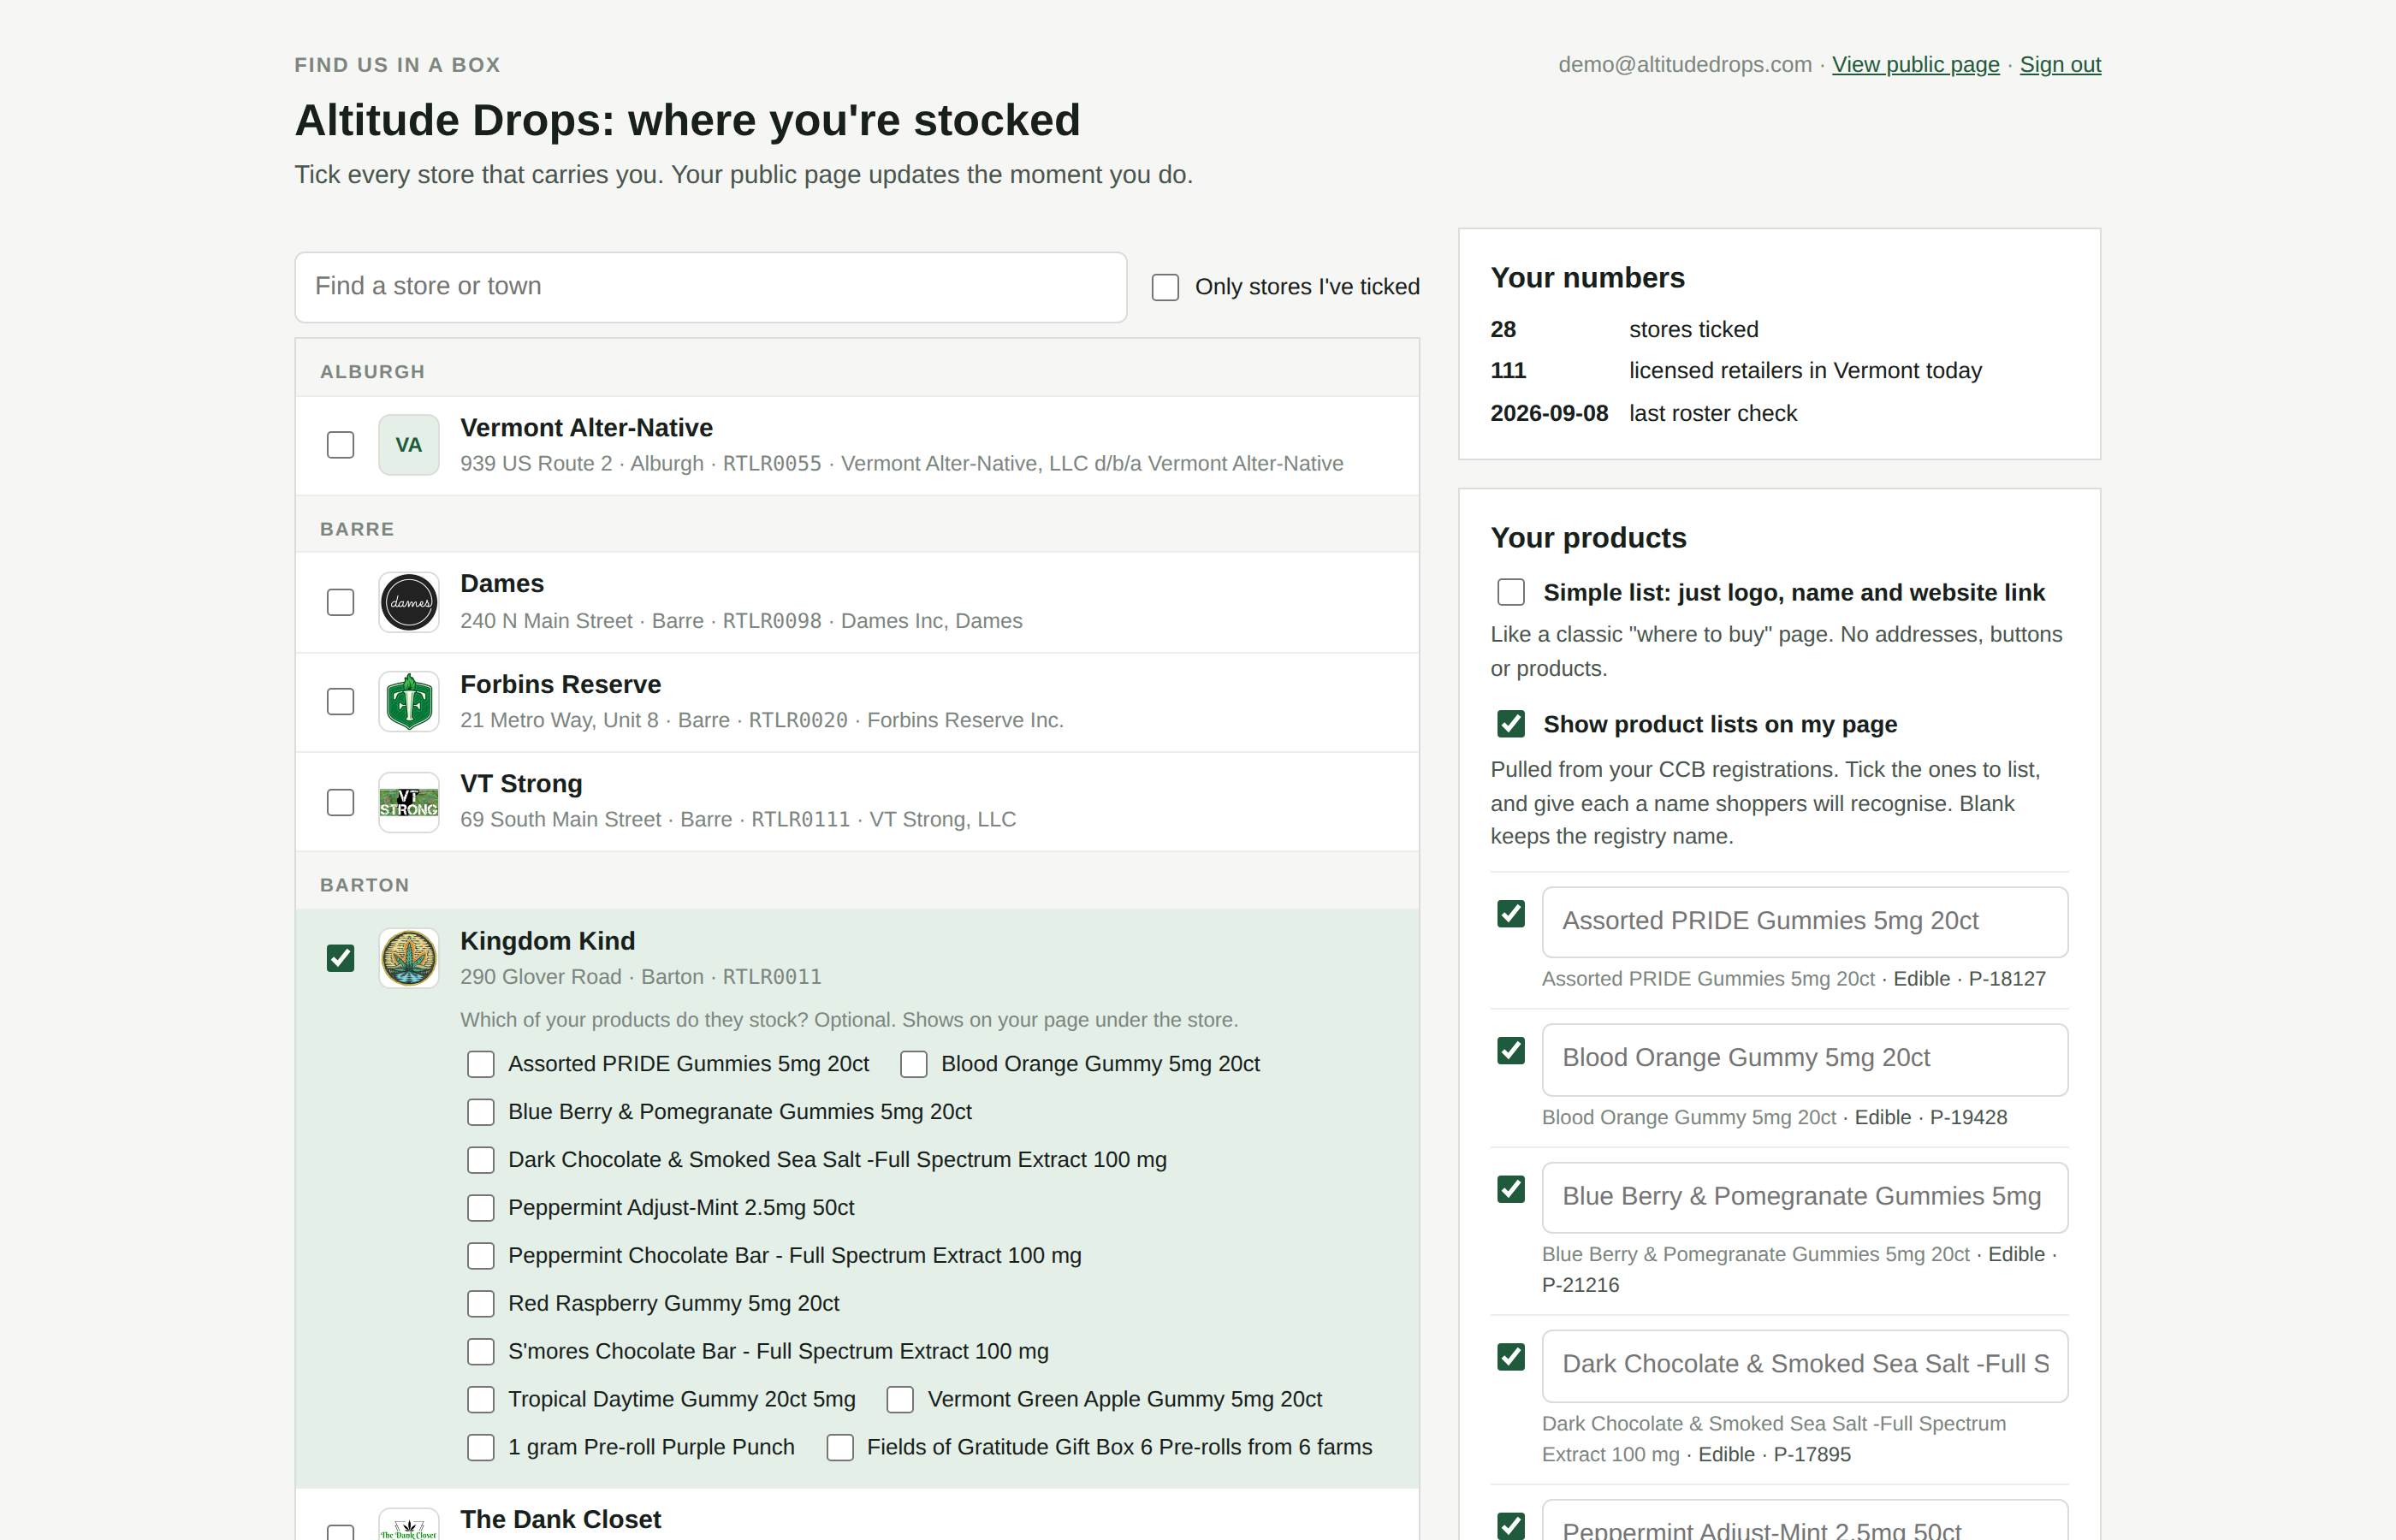Open the View public page link
This screenshot has height=1540, width=2396.
[x=1915, y=64]
